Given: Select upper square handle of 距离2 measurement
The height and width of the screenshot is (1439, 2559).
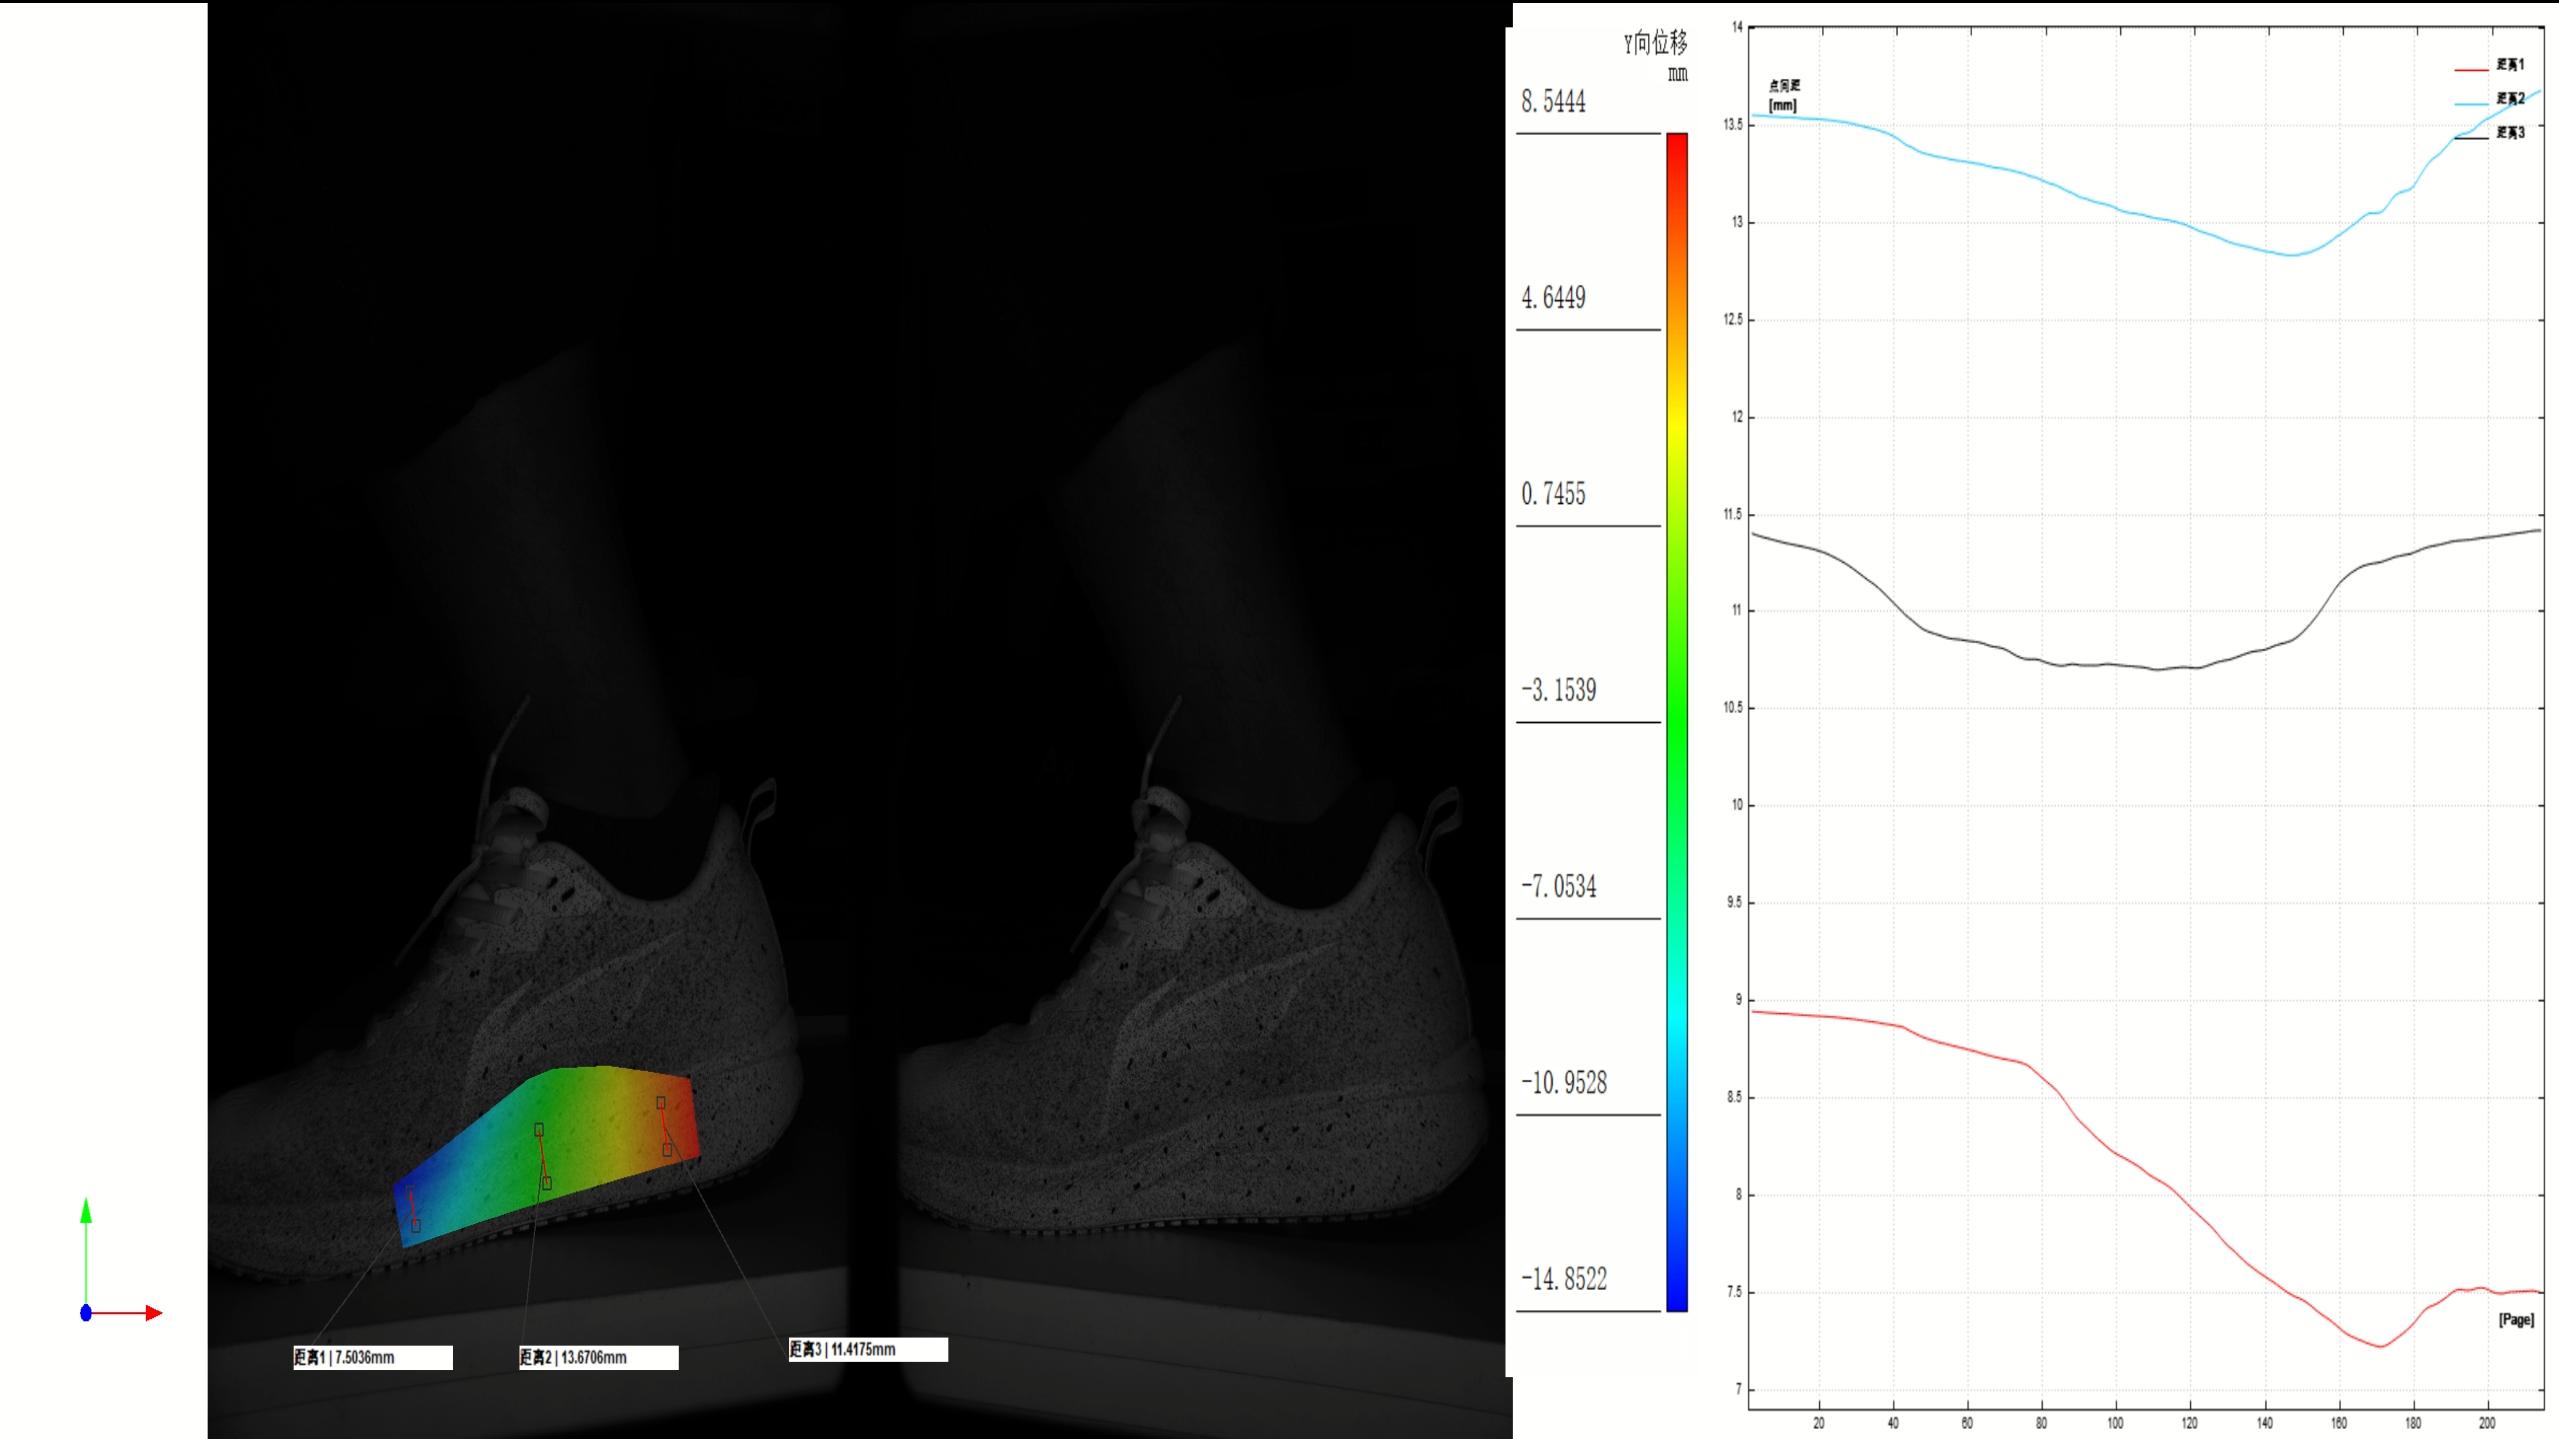Looking at the screenshot, I should click(539, 1129).
